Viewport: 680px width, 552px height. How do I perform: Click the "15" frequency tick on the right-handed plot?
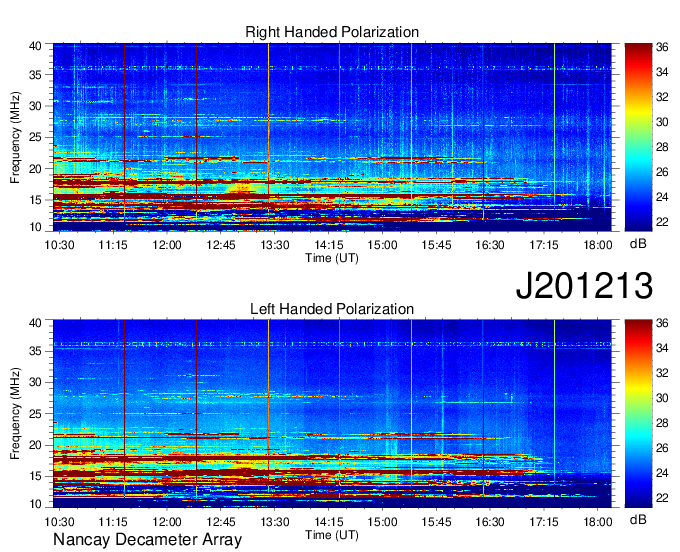point(35,200)
